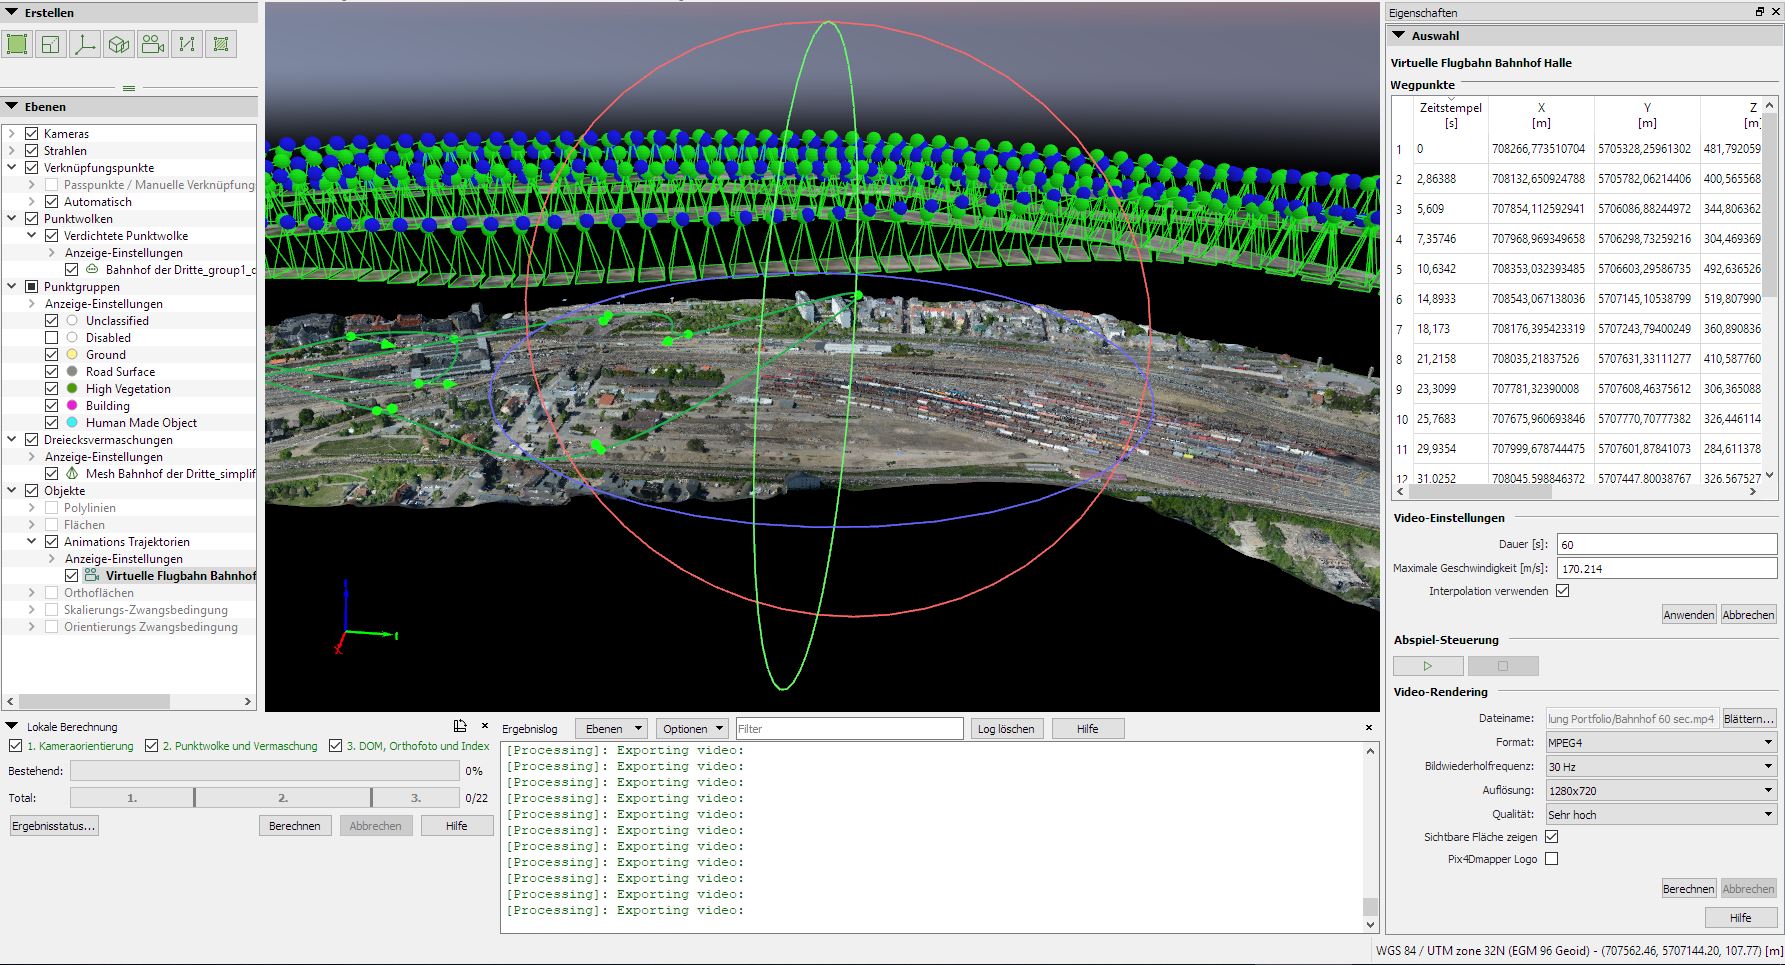
Task: Click the Dauer input field
Action: pyautogui.click(x=1666, y=545)
